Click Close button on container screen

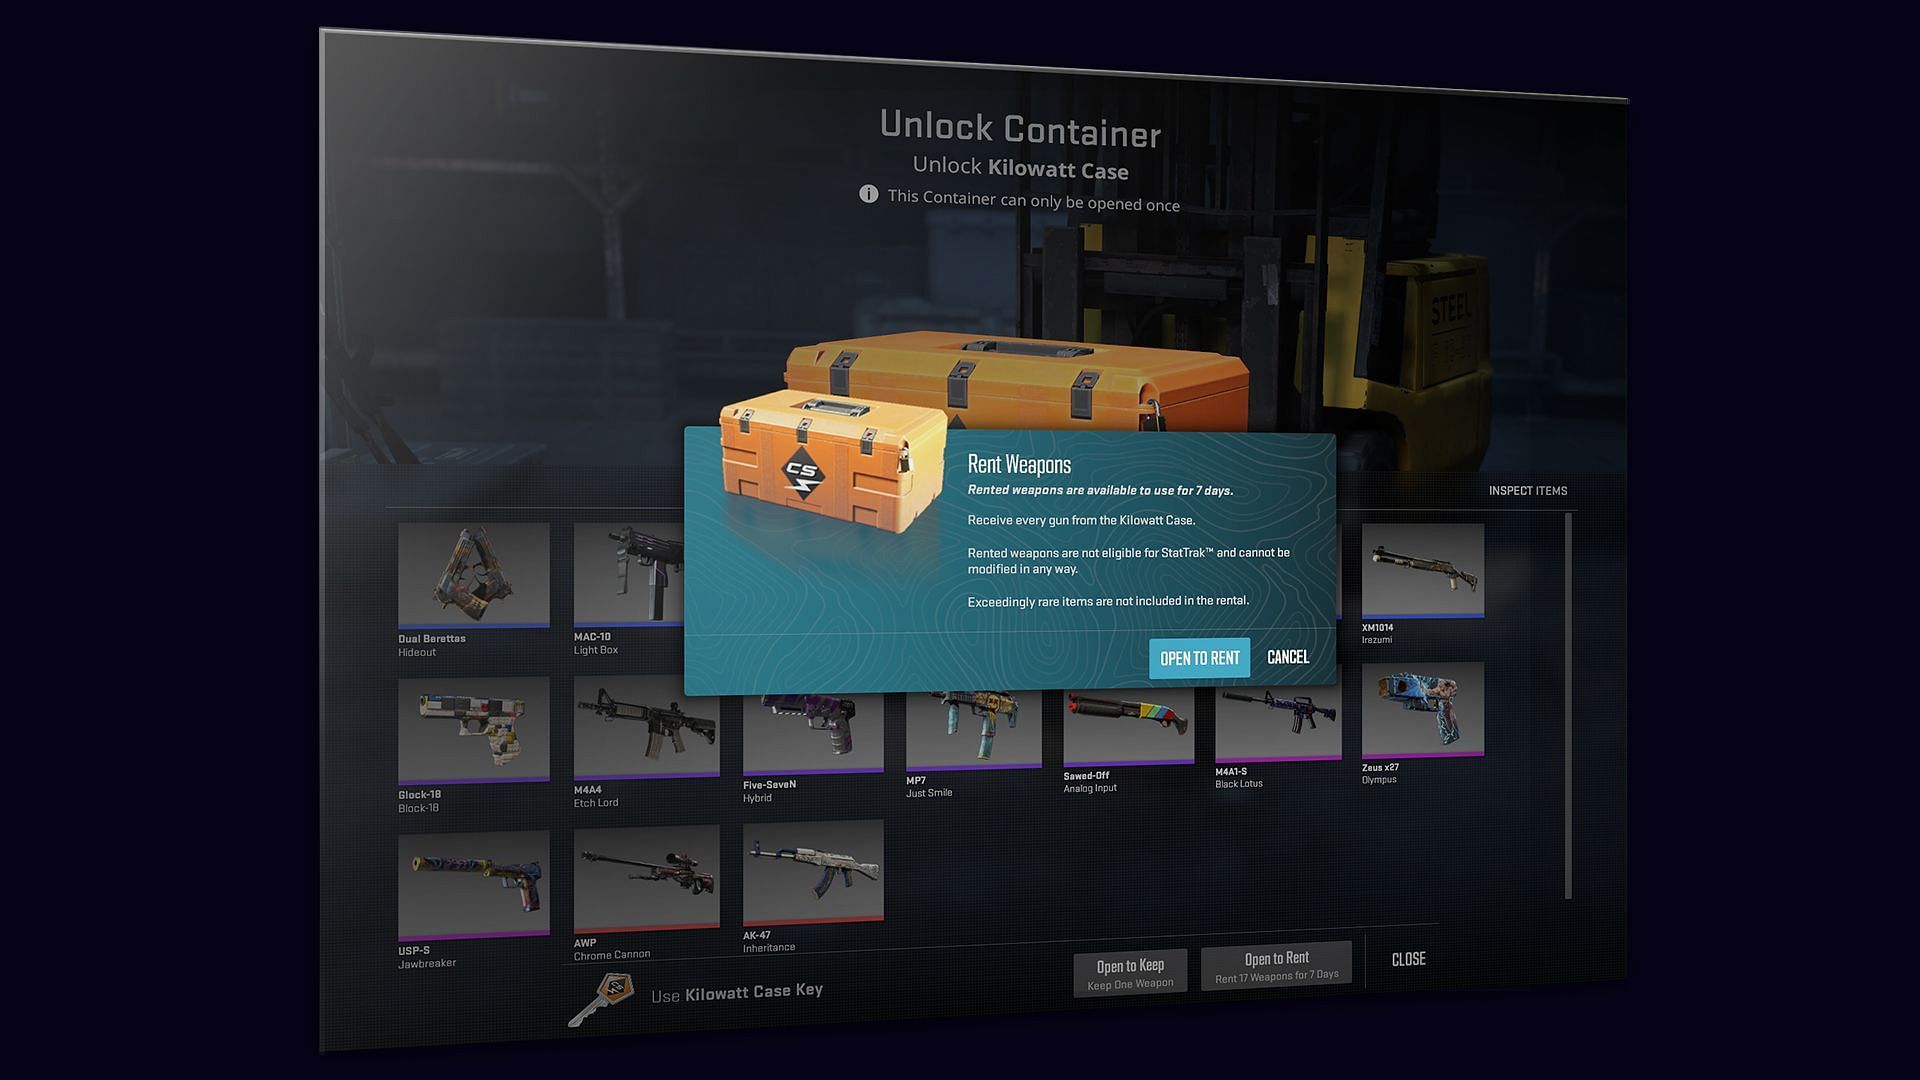(1408, 959)
